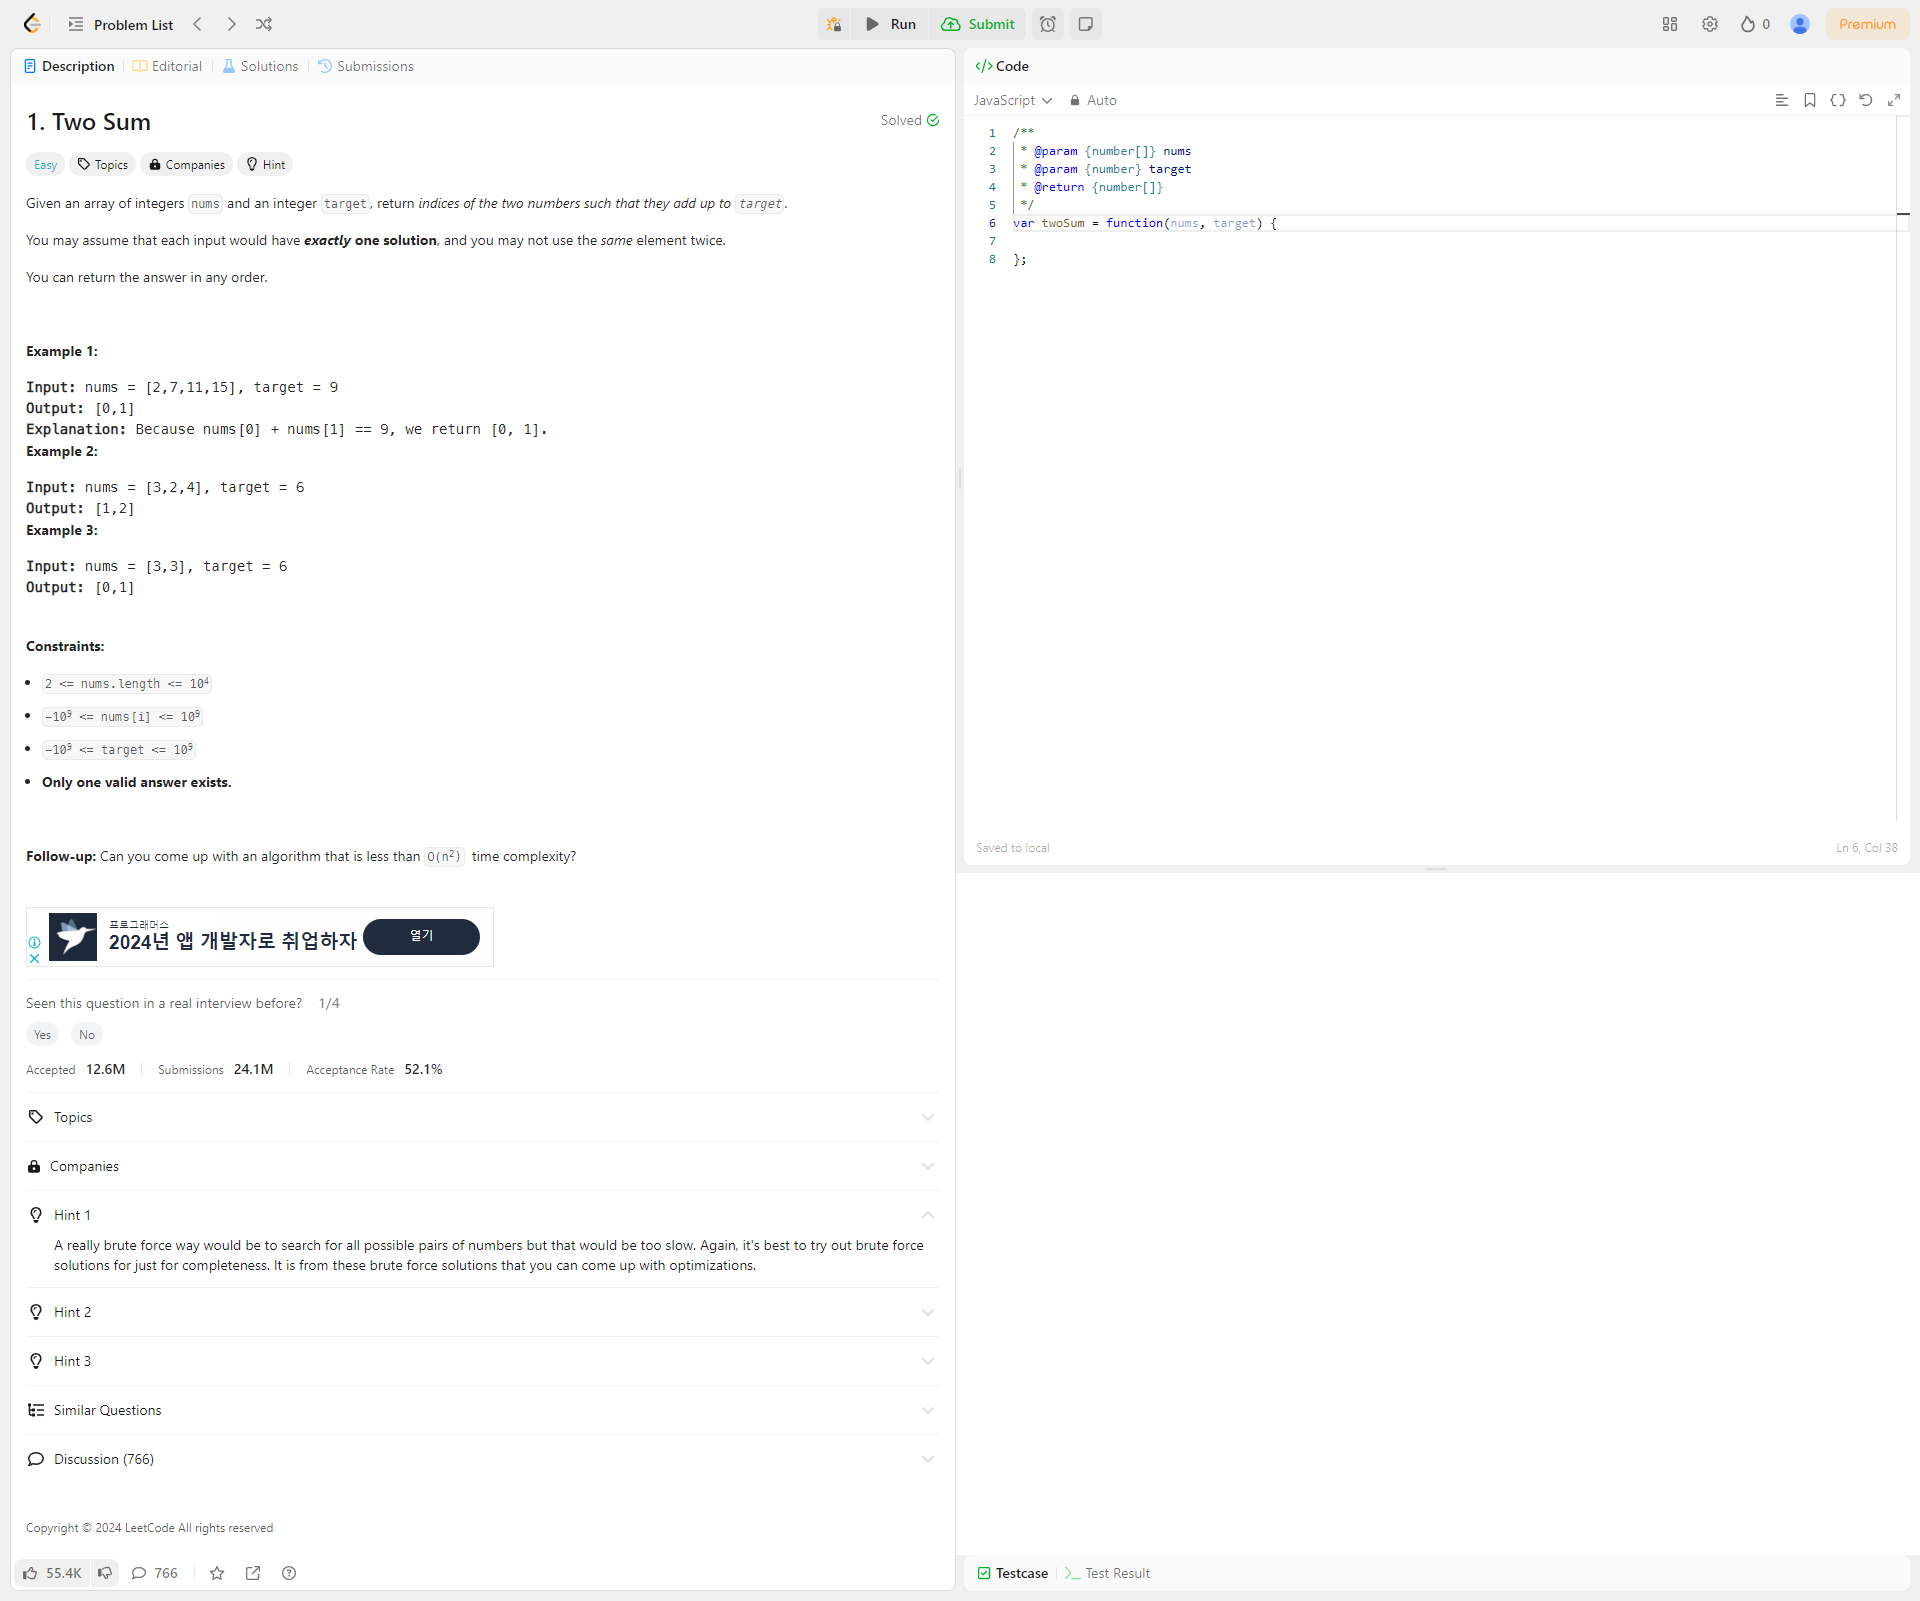
Task: Click the Easy difficulty badge
Action: coord(45,165)
